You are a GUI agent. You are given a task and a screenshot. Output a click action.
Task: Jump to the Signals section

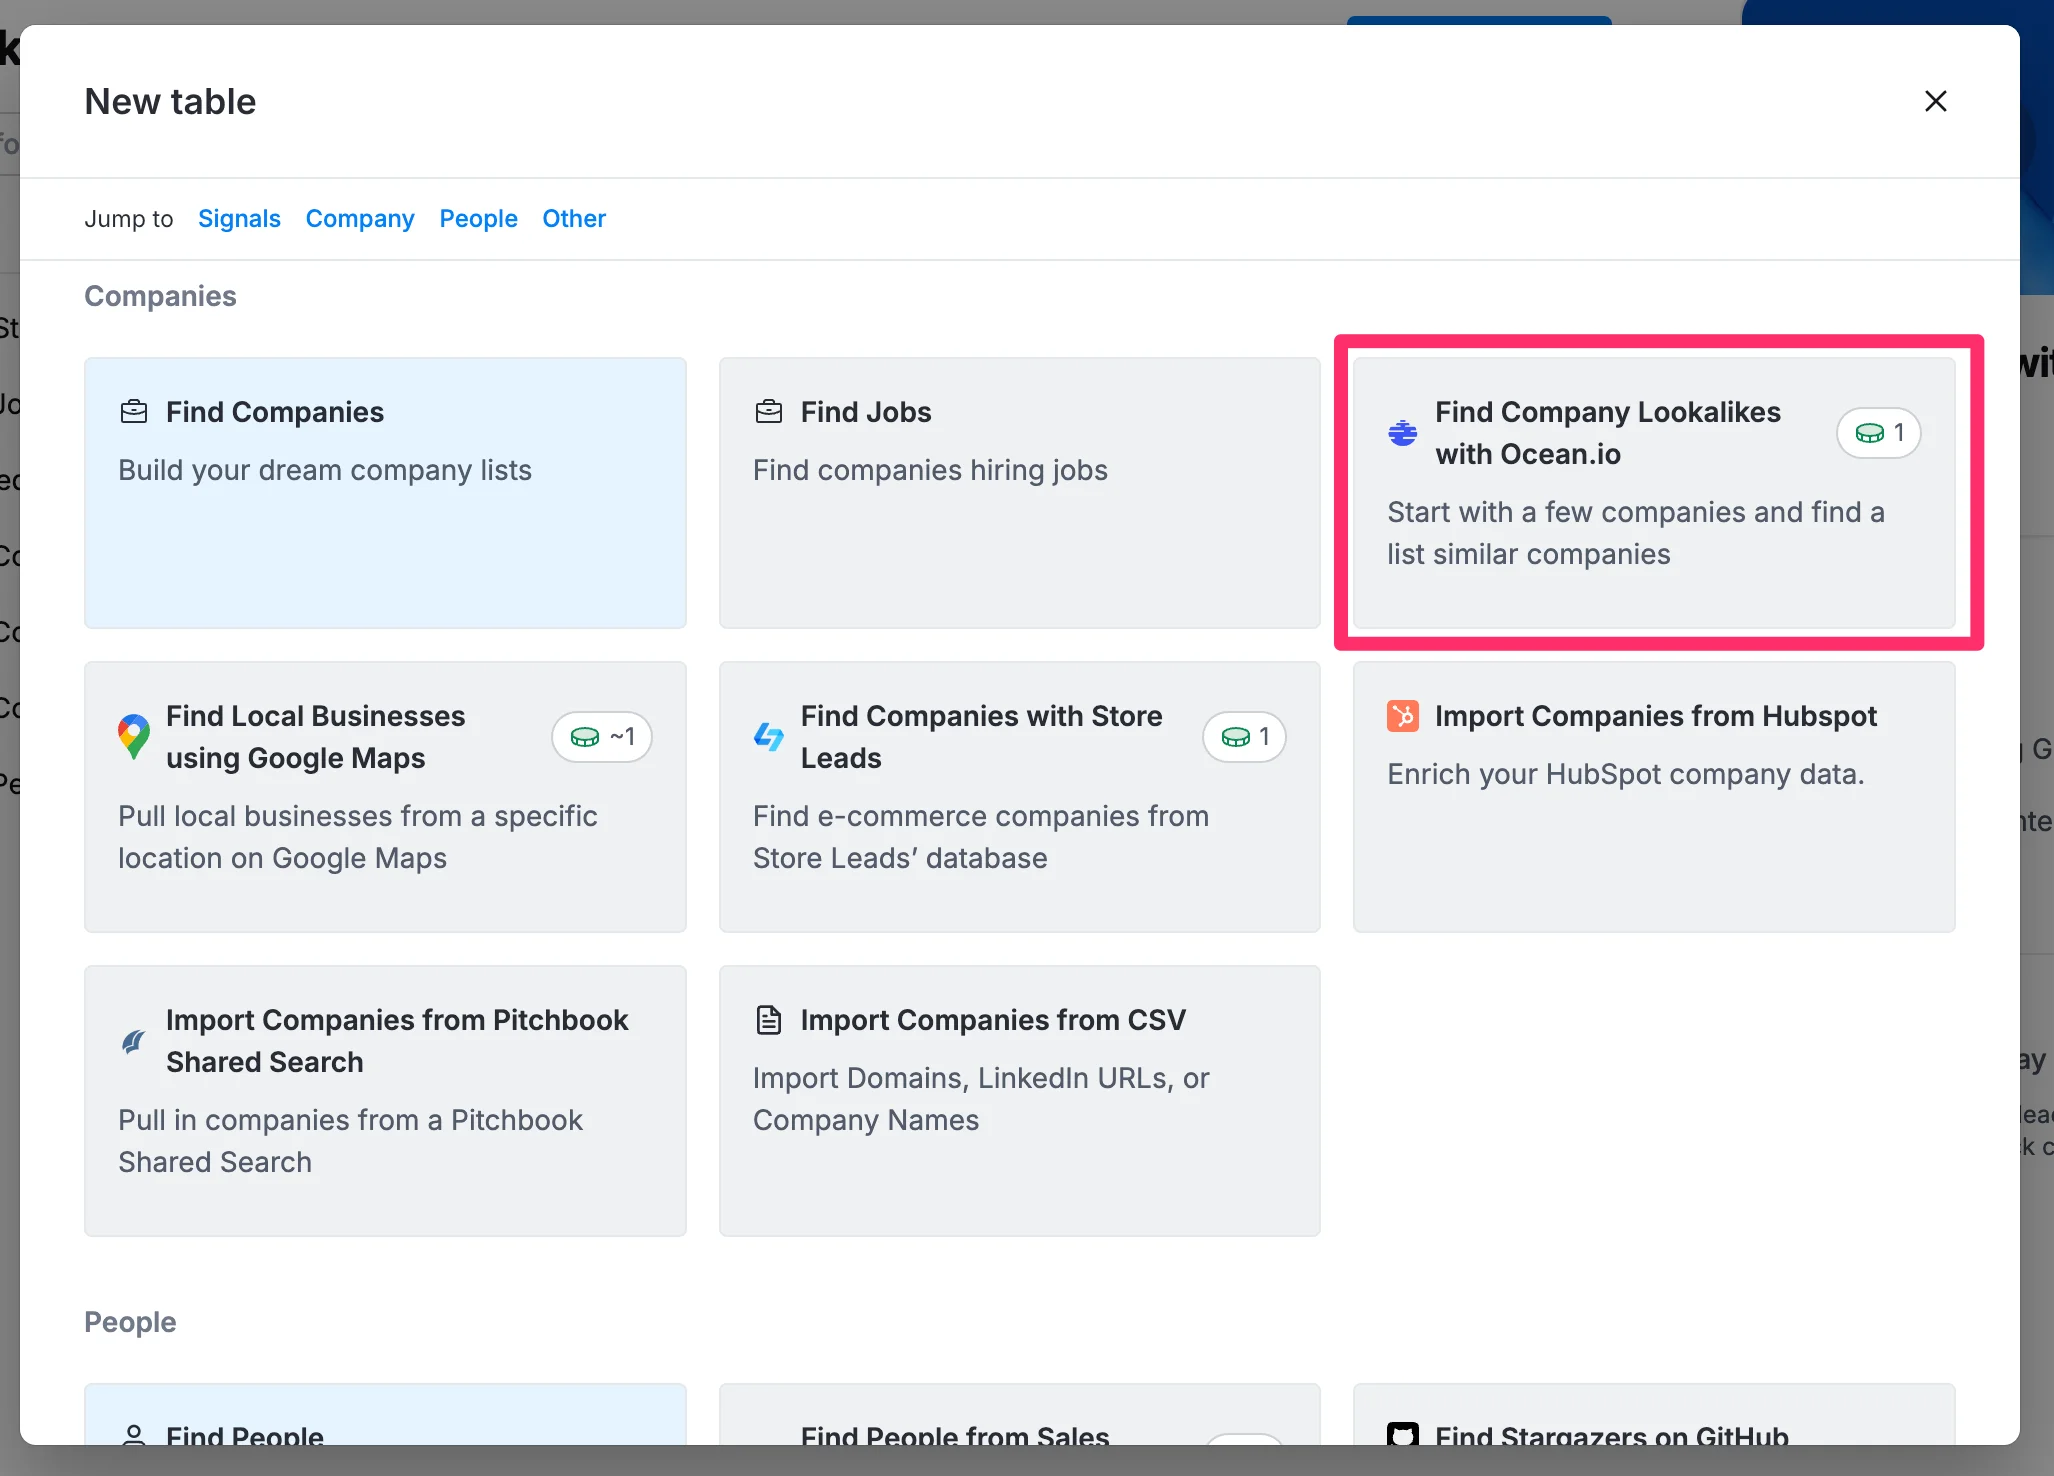[x=239, y=218]
